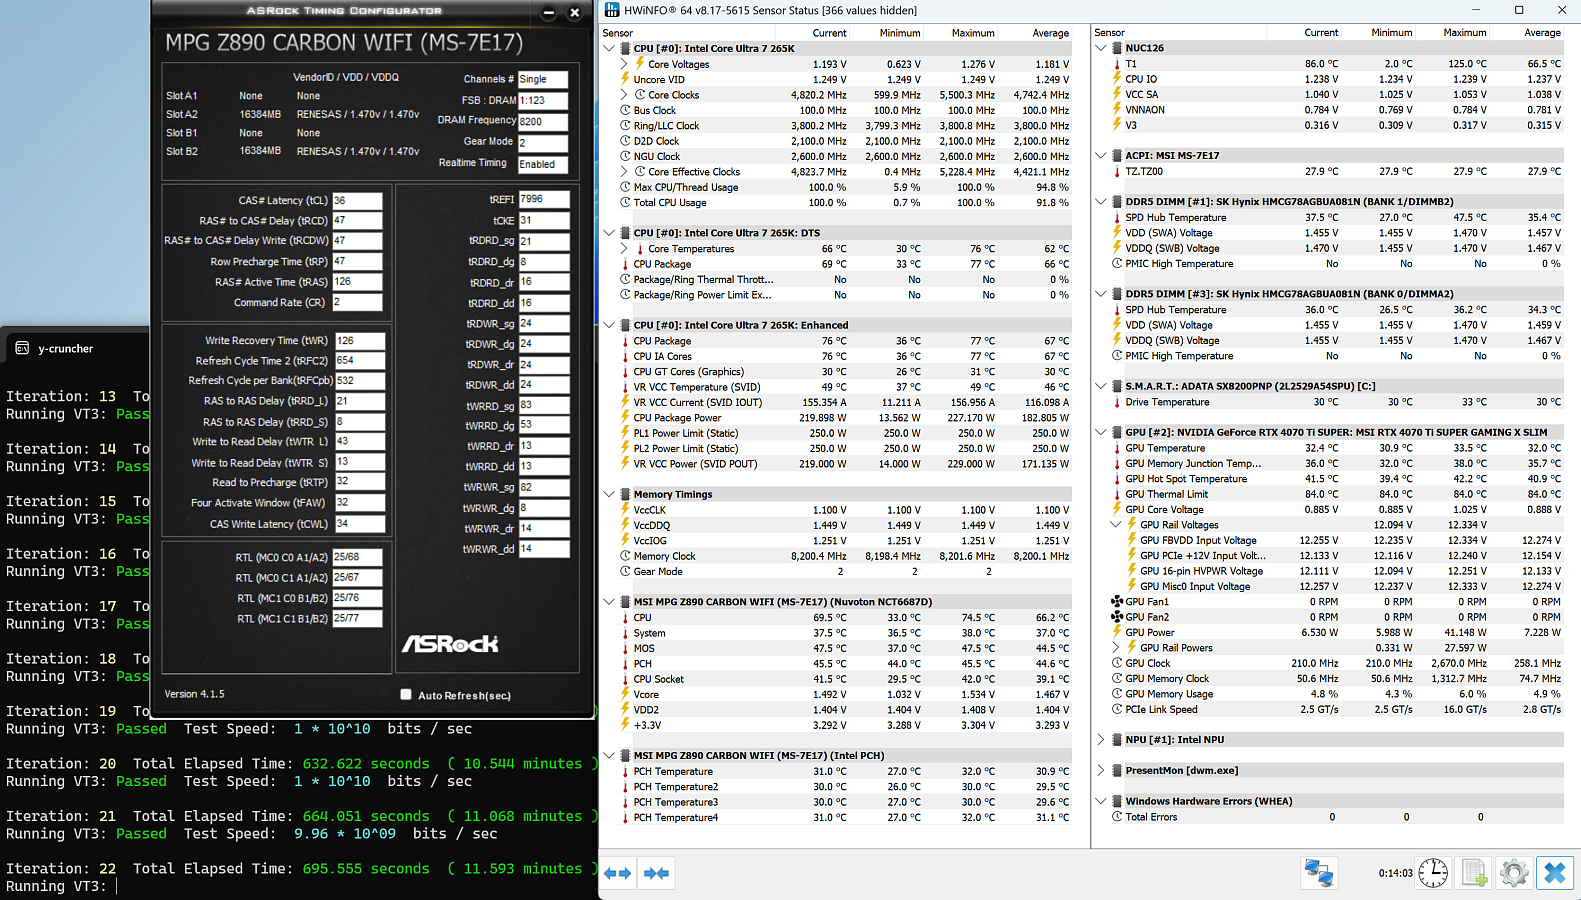
Task: Expand GPU Rail Powers subgroup
Action: pyautogui.click(x=1117, y=648)
